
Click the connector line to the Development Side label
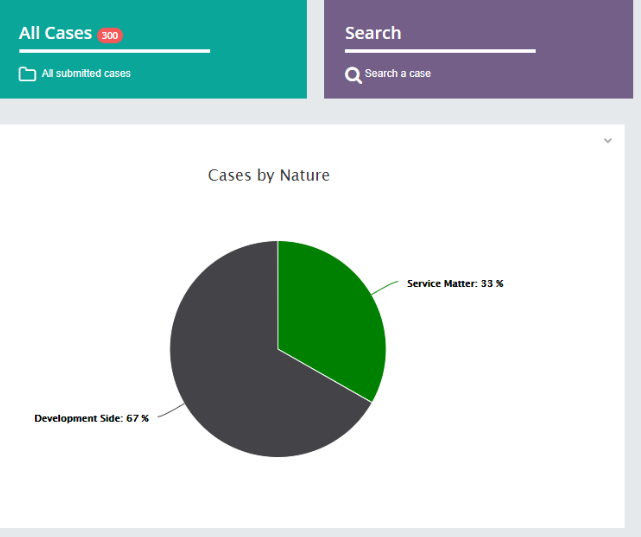point(170,412)
